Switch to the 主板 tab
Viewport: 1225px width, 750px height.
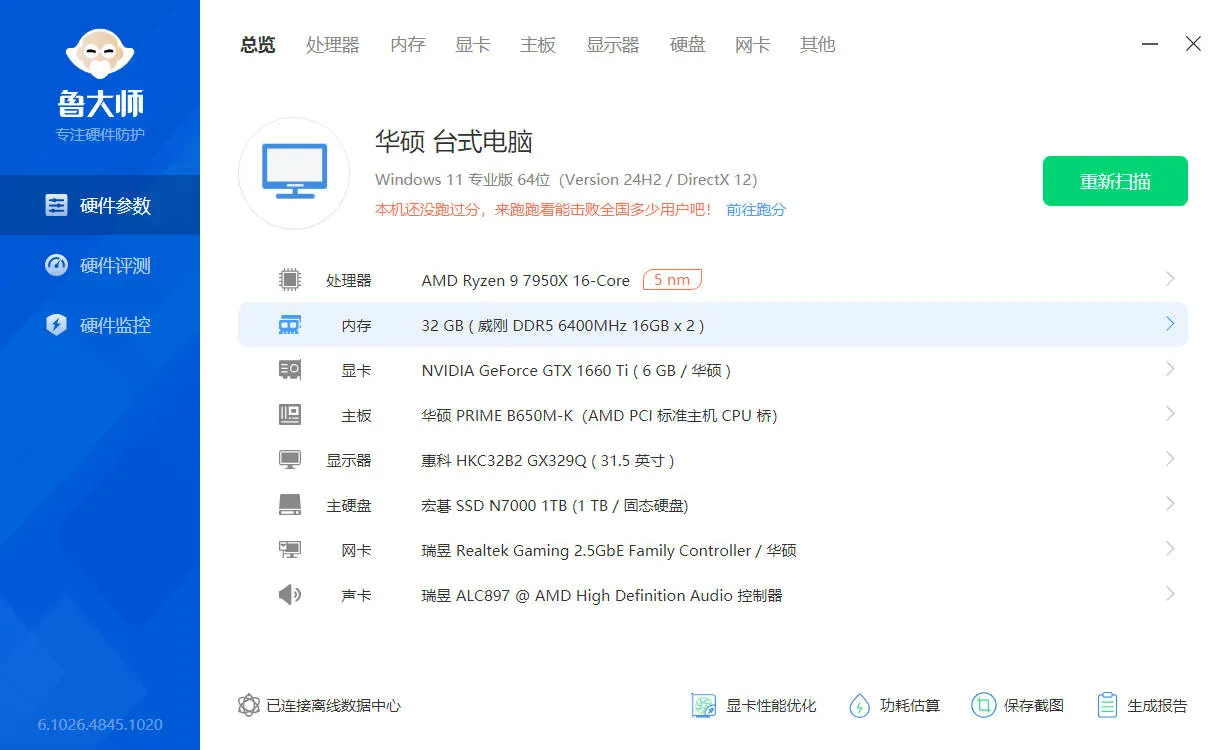(538, 45)
